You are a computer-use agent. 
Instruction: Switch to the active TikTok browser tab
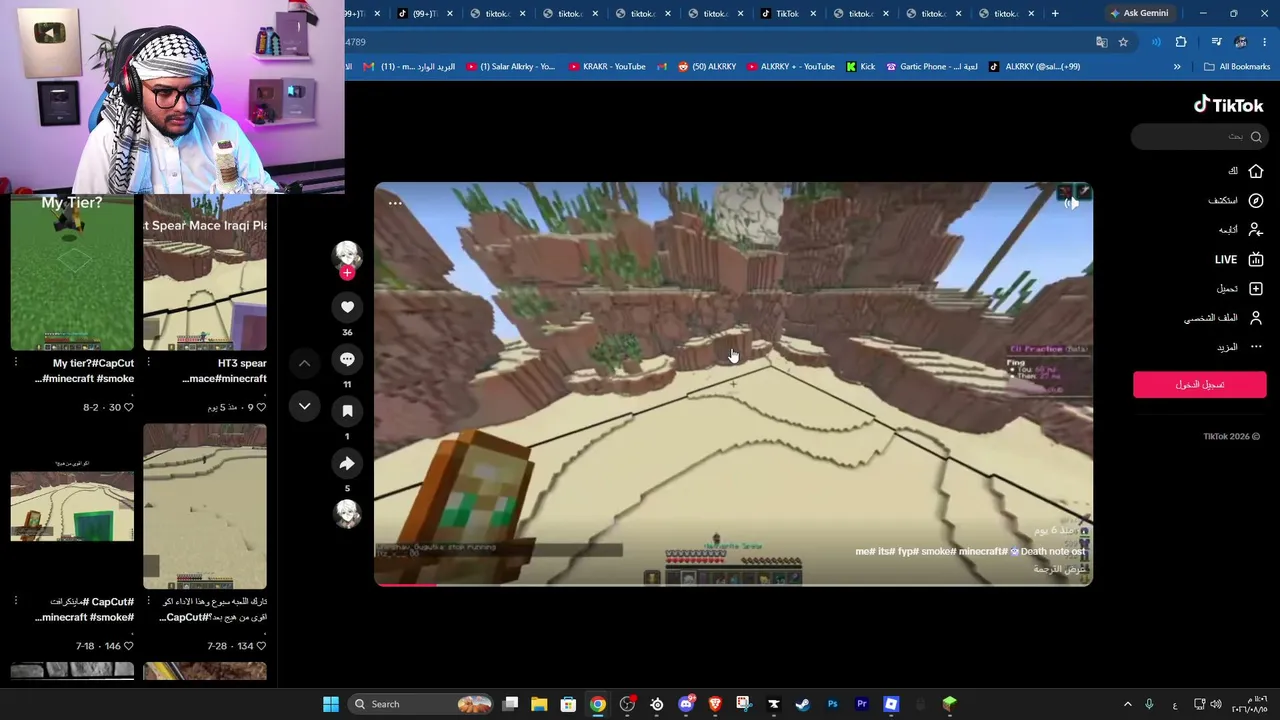(x=786, y=13)
